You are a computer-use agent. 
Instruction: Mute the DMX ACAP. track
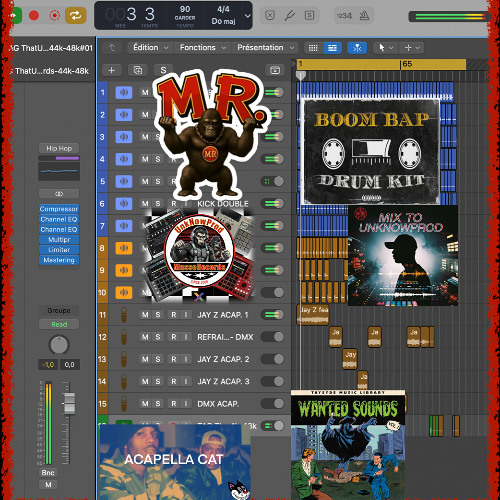point(145,404)
